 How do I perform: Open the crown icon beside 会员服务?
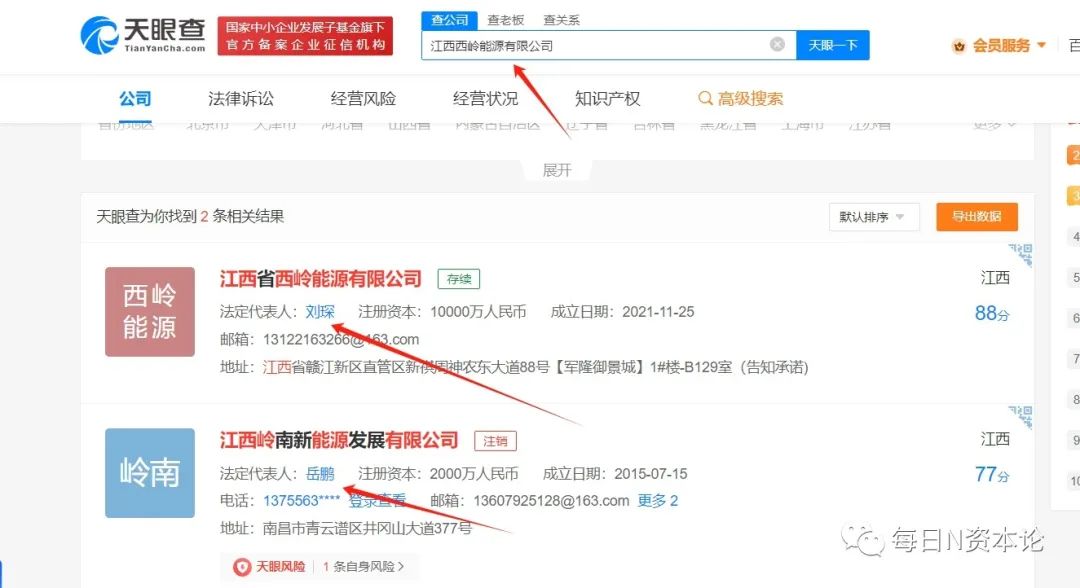pos(959,46)
